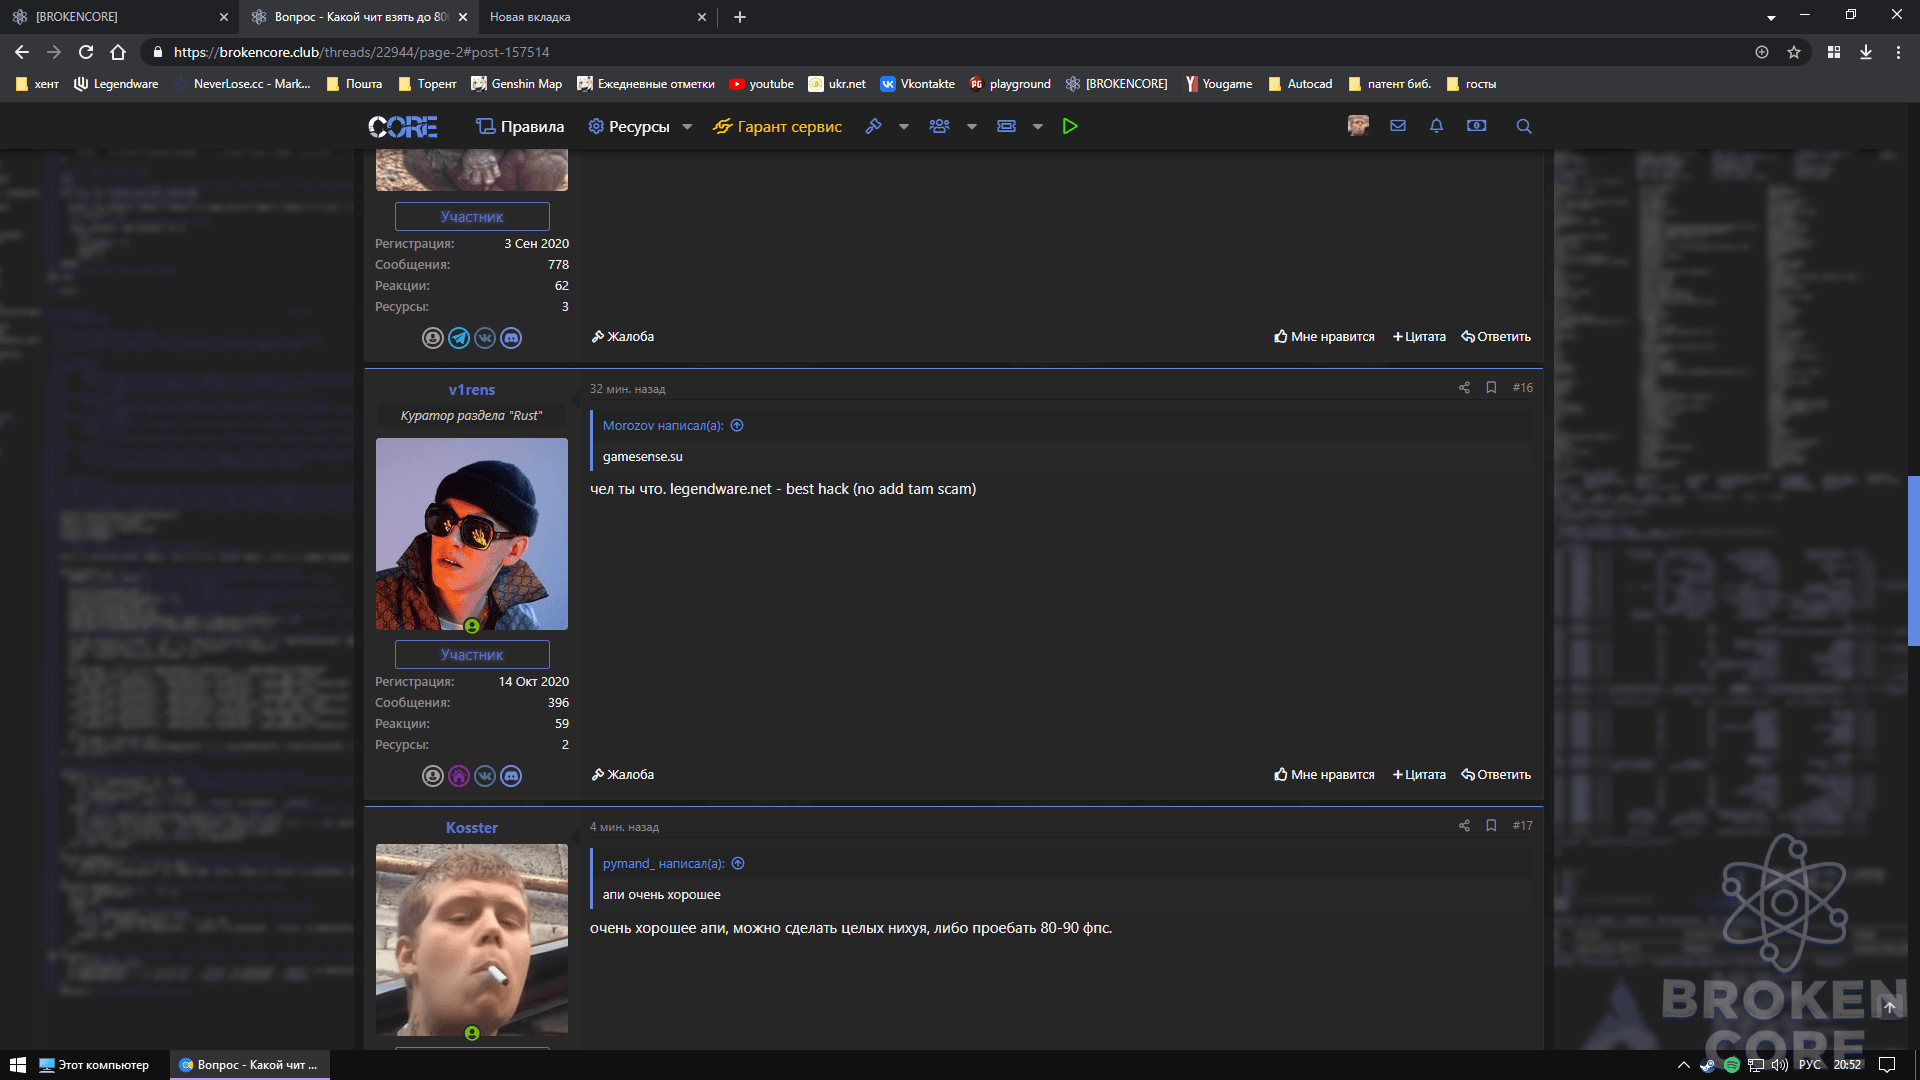
Task: Open v1rens VK contact icon
Action: pos(485,776)
